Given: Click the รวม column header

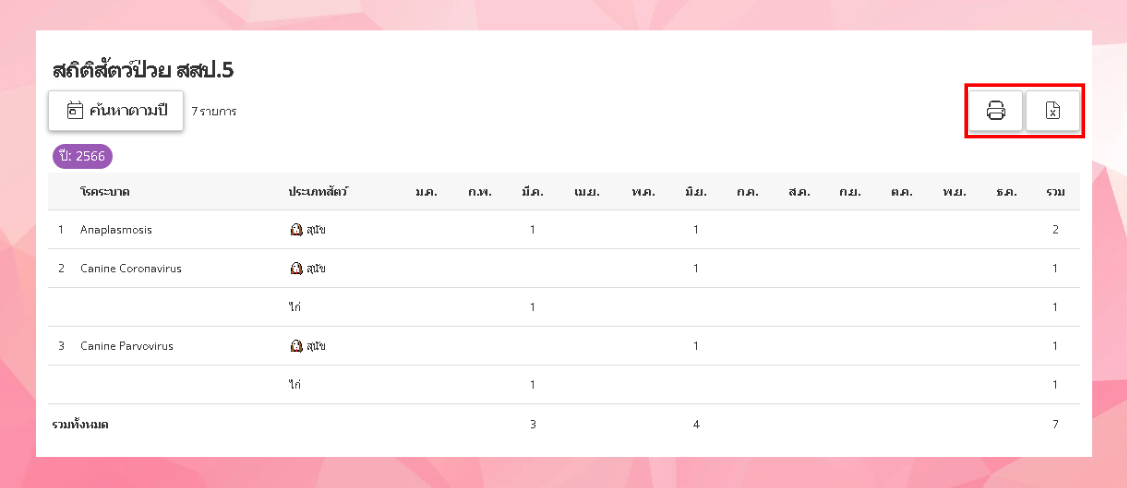Looking at the screenshot, I should pos(1055,191).
